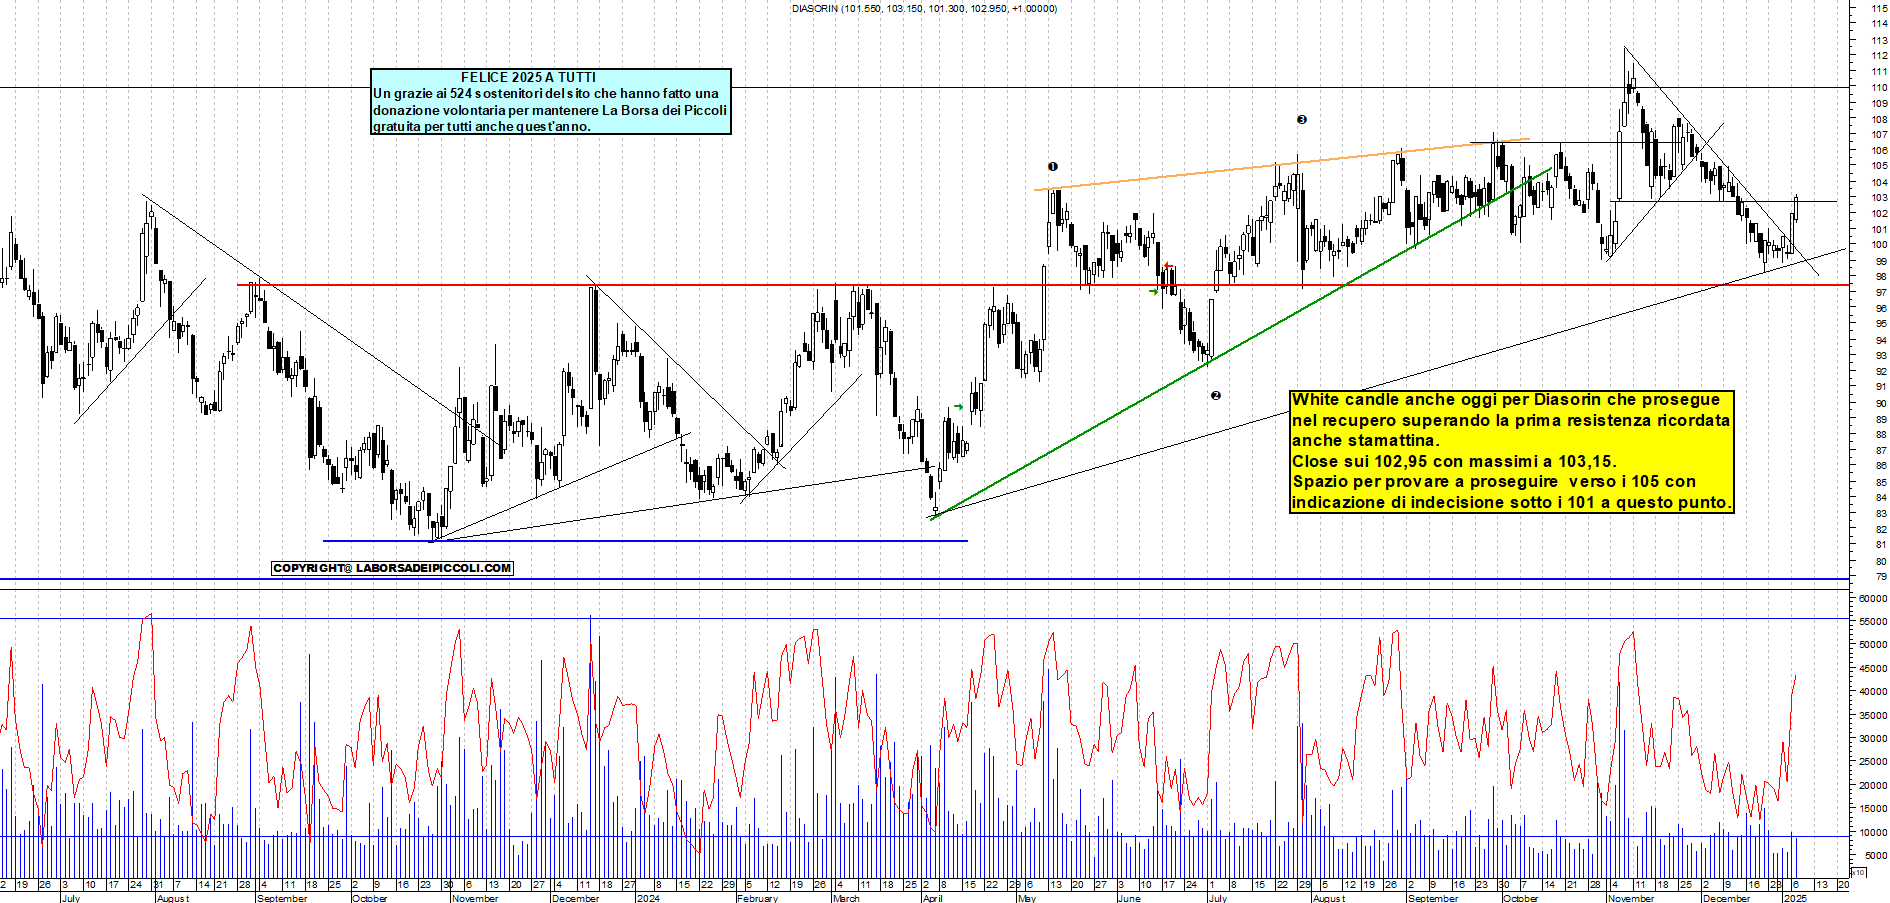Select the thick green ascending trendline
The image size is (1890, 903).
1240,343
